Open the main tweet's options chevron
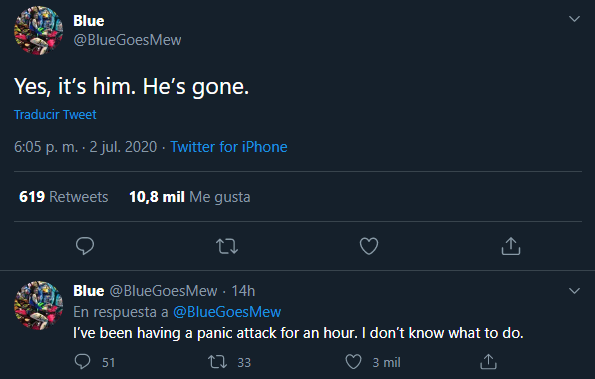This screenshot has height=379, width=595. pos(575,19)
